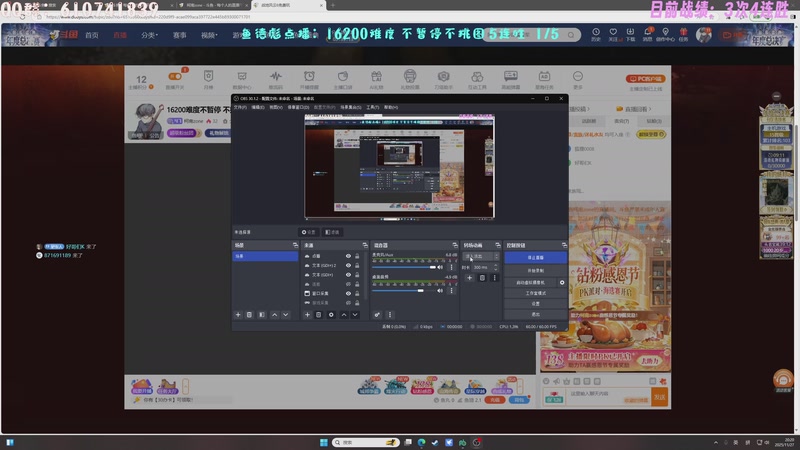Open audio mixer panel three-dot menu
Image resolution: width=800 pixels, height=450 pixels.
tap(390, 315)
